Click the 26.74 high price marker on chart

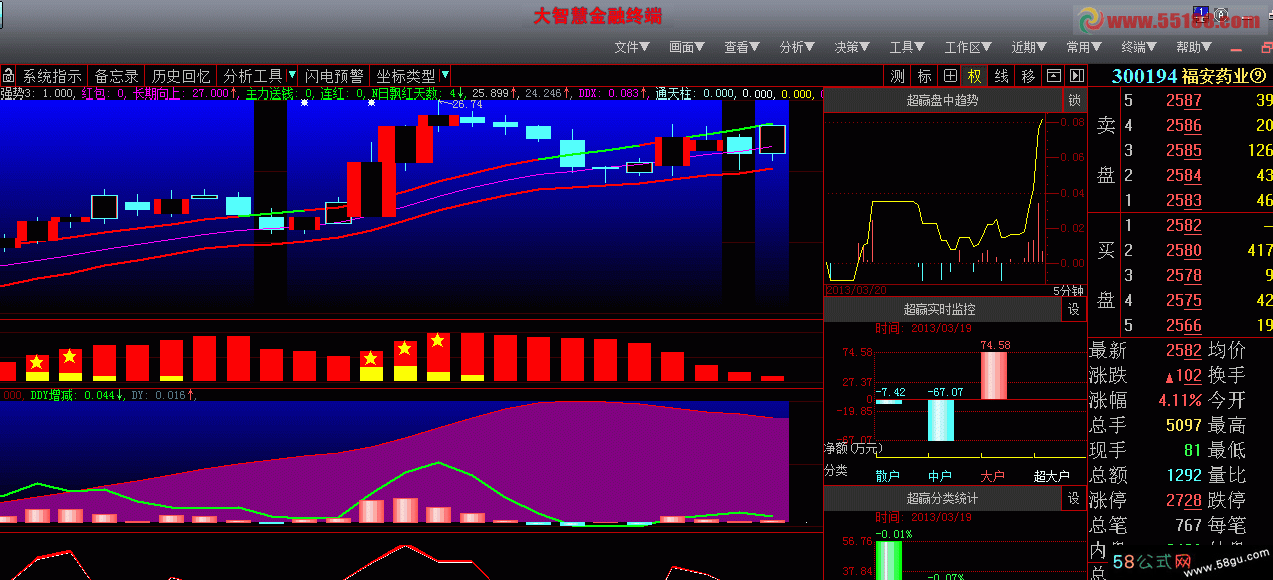[x=466, y=103]
